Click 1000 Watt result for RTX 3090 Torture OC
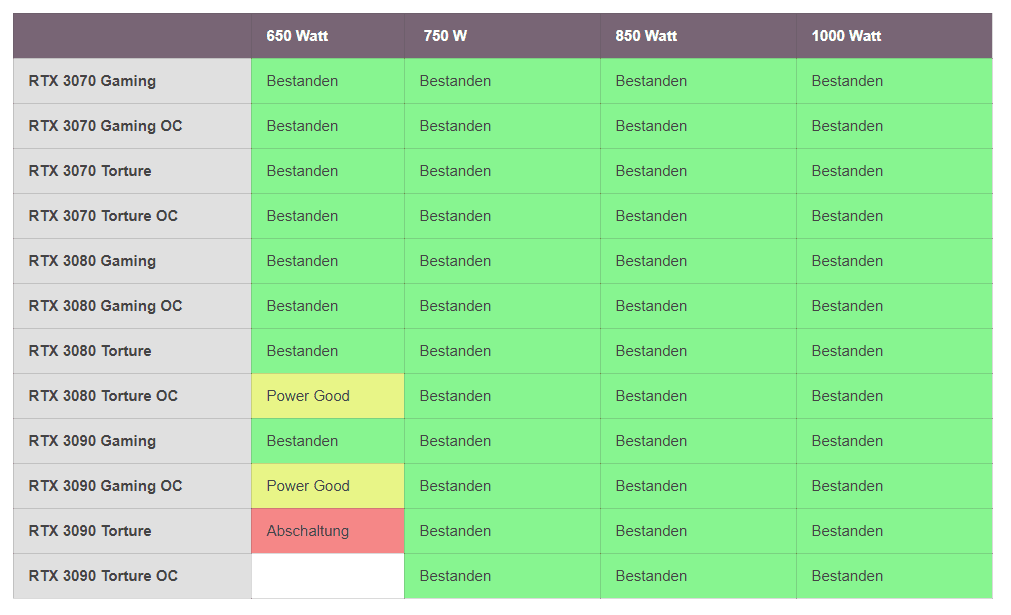 (x=847, y=576)
